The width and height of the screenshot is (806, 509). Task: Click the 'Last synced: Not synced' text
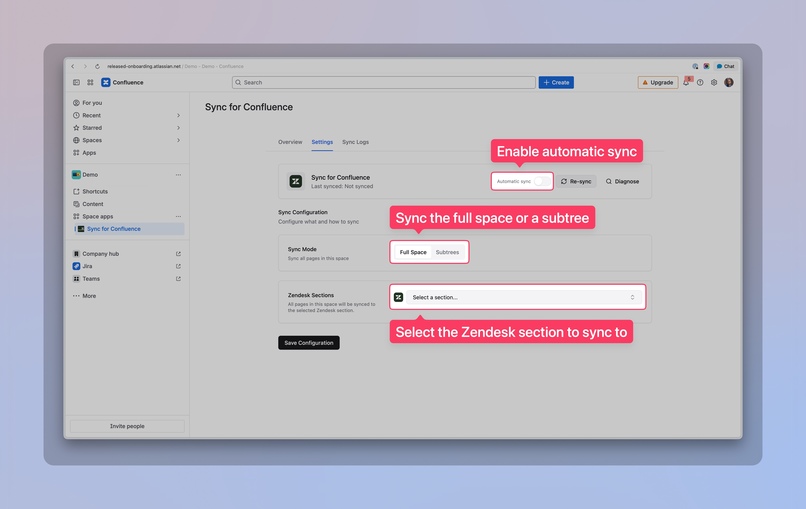pos(342,186)
